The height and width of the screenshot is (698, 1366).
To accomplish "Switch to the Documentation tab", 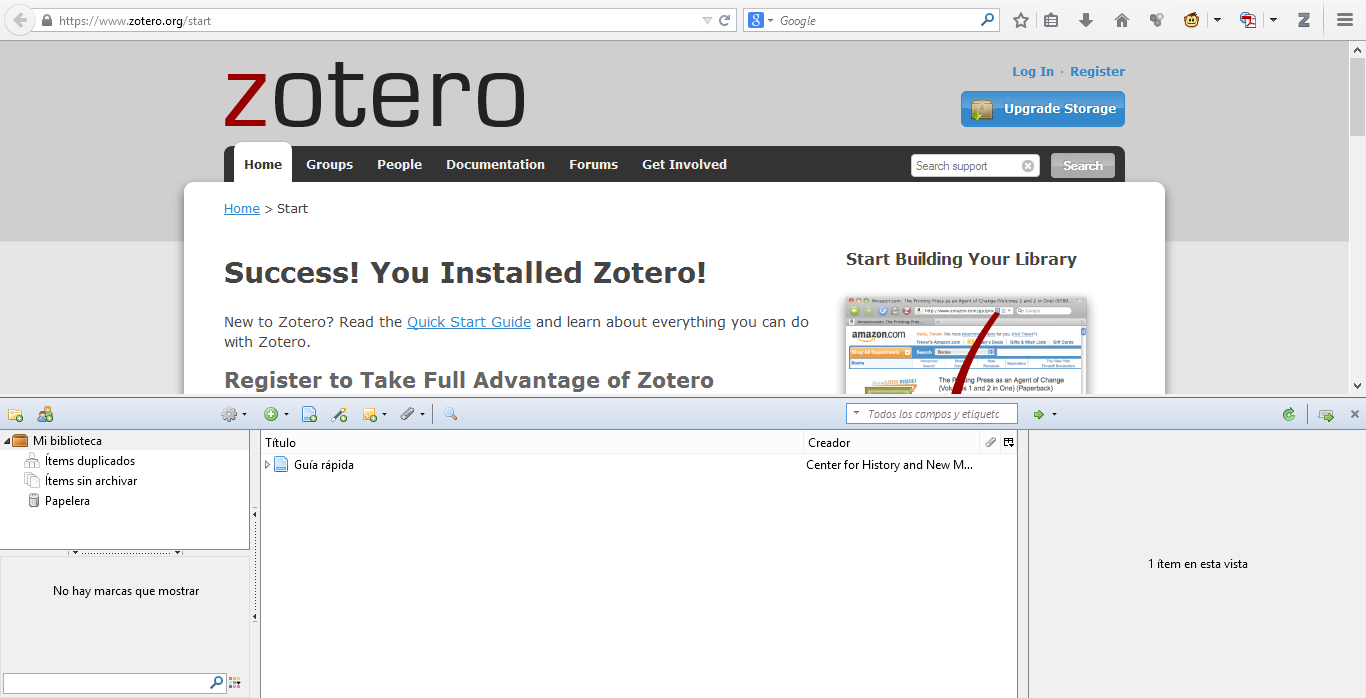I will click(495, 164).
